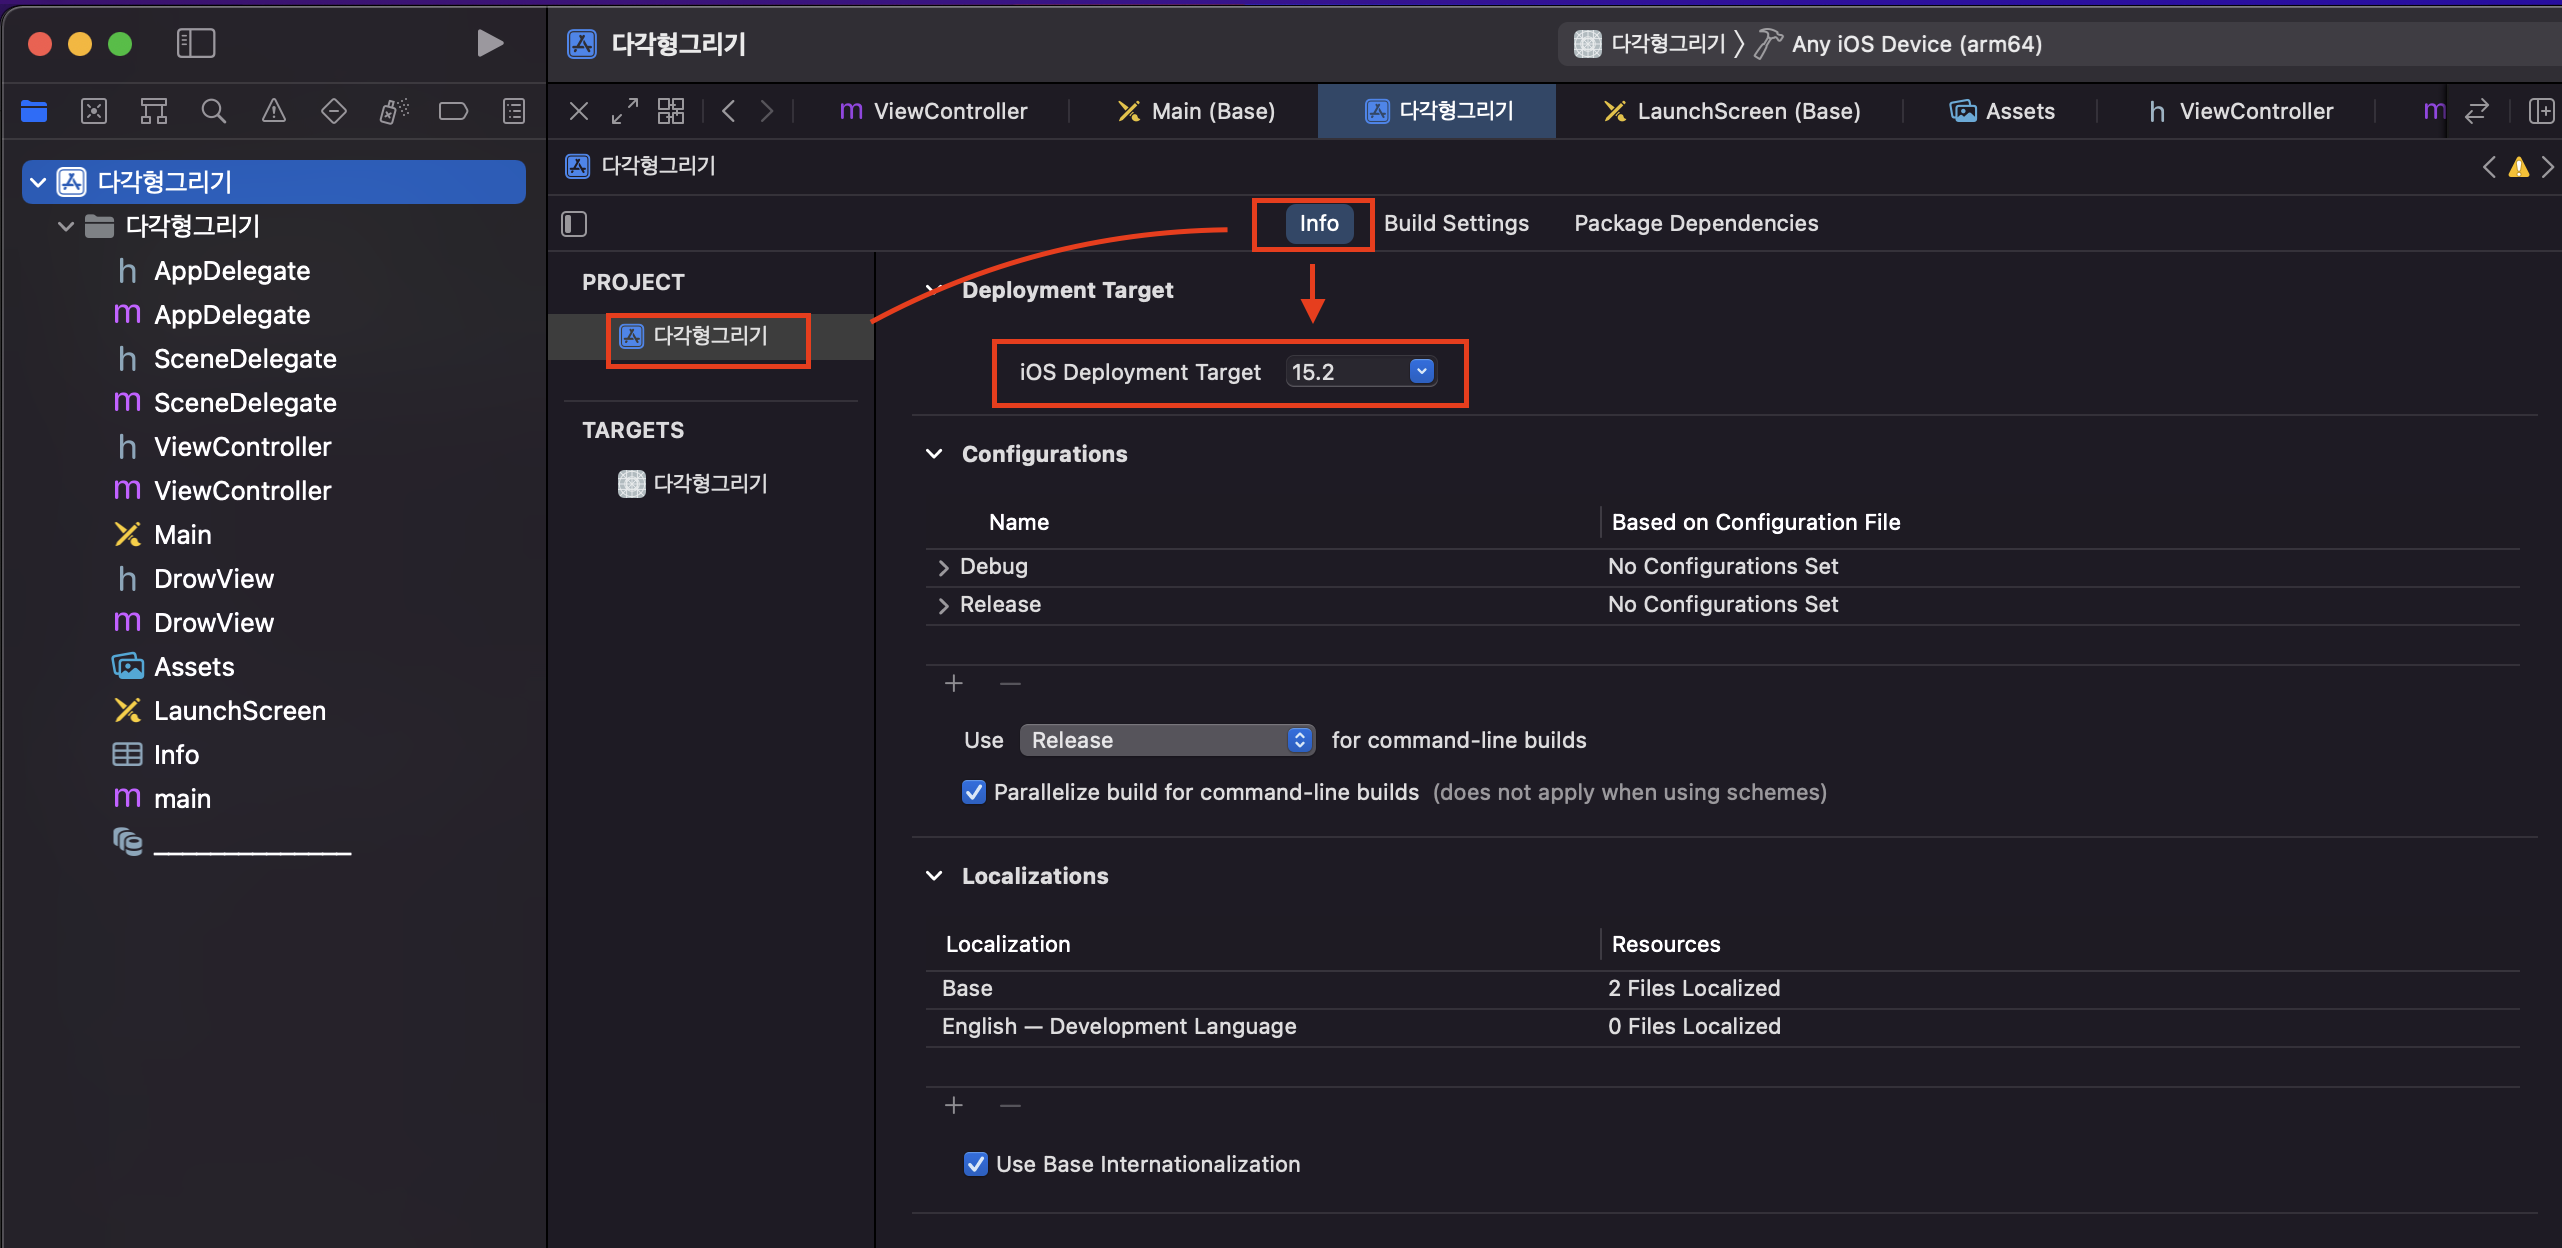This screenshot has width=2562, height=1248.
Task: Switch to the Build Settings tab
Action: (x=1456, y=223)
